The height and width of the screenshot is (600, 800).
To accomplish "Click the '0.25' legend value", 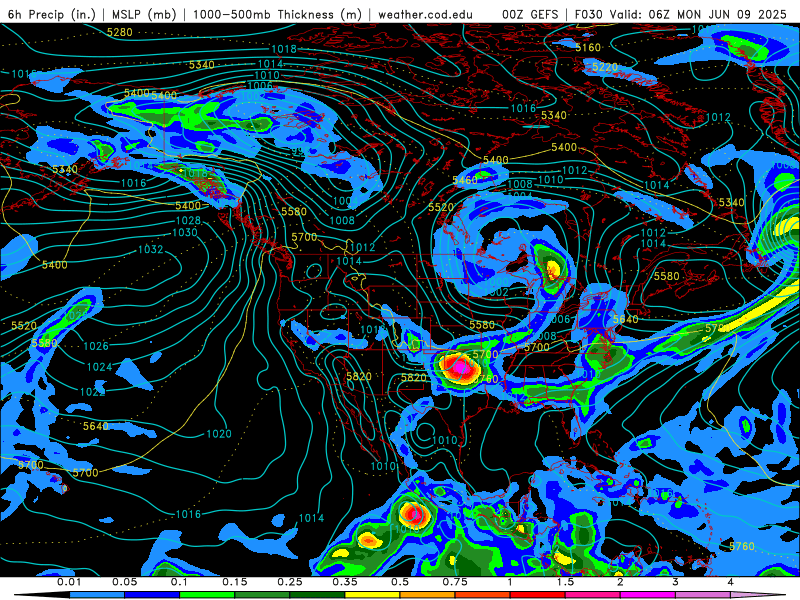I will (x=289, y=582).
